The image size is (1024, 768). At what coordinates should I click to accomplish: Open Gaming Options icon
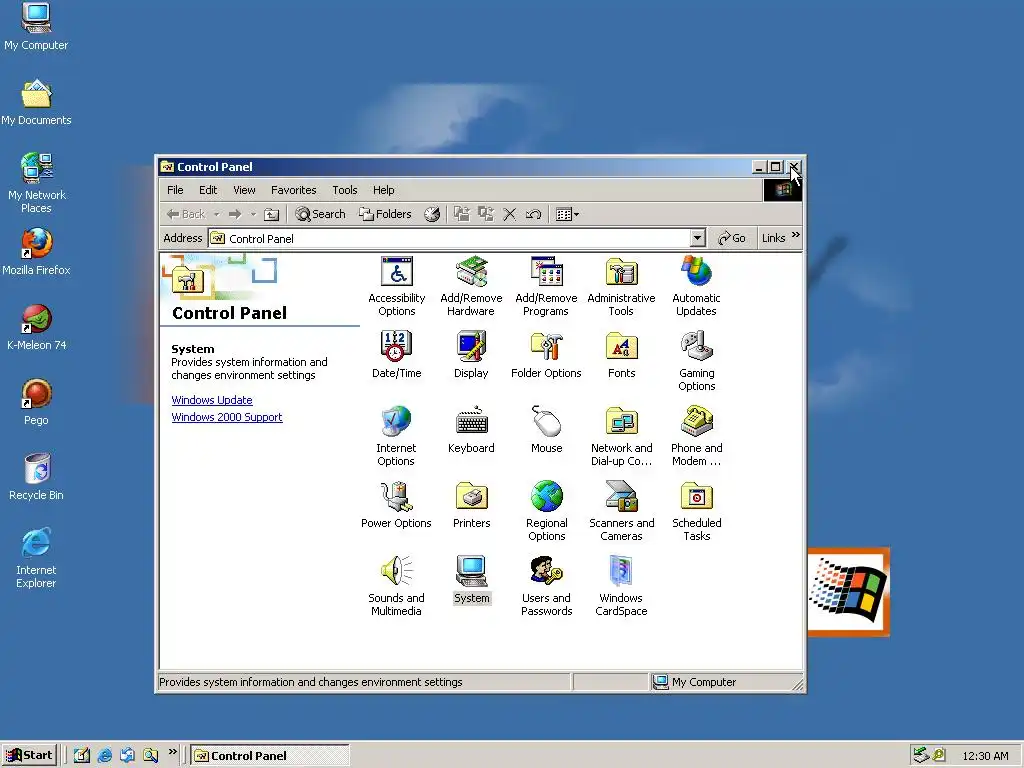696,361
